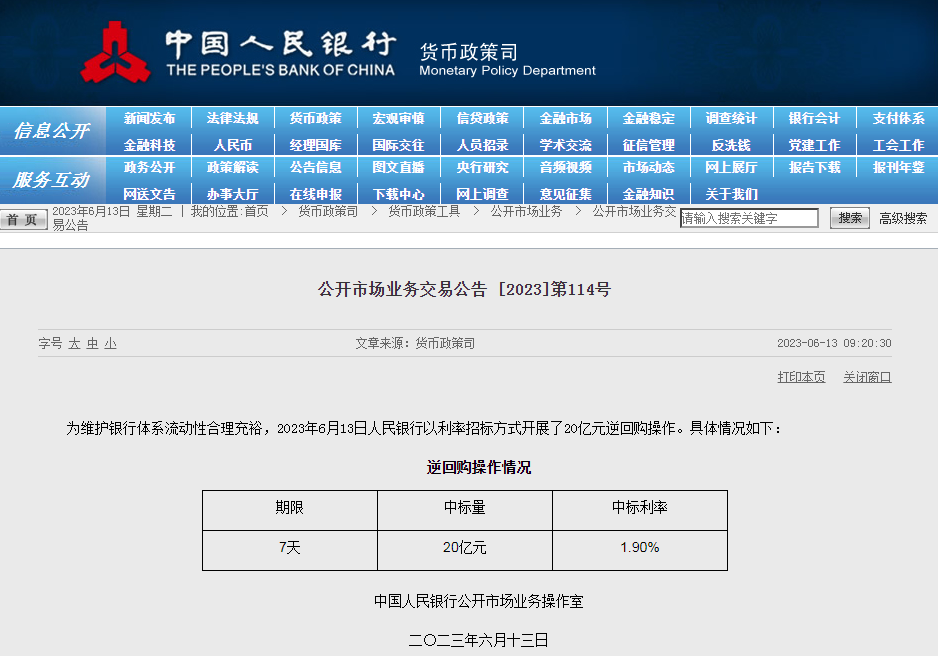
Task: Click the 首页 home button
Action: pos(23,219)
